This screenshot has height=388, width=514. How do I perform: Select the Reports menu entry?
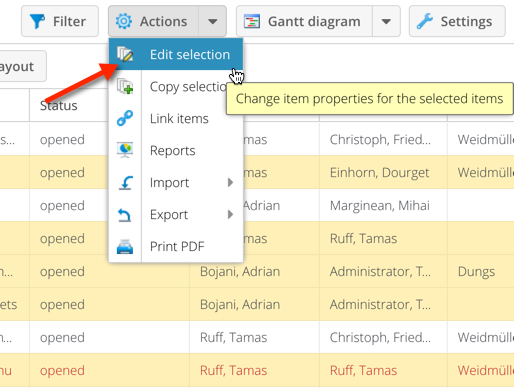(176, 150)
